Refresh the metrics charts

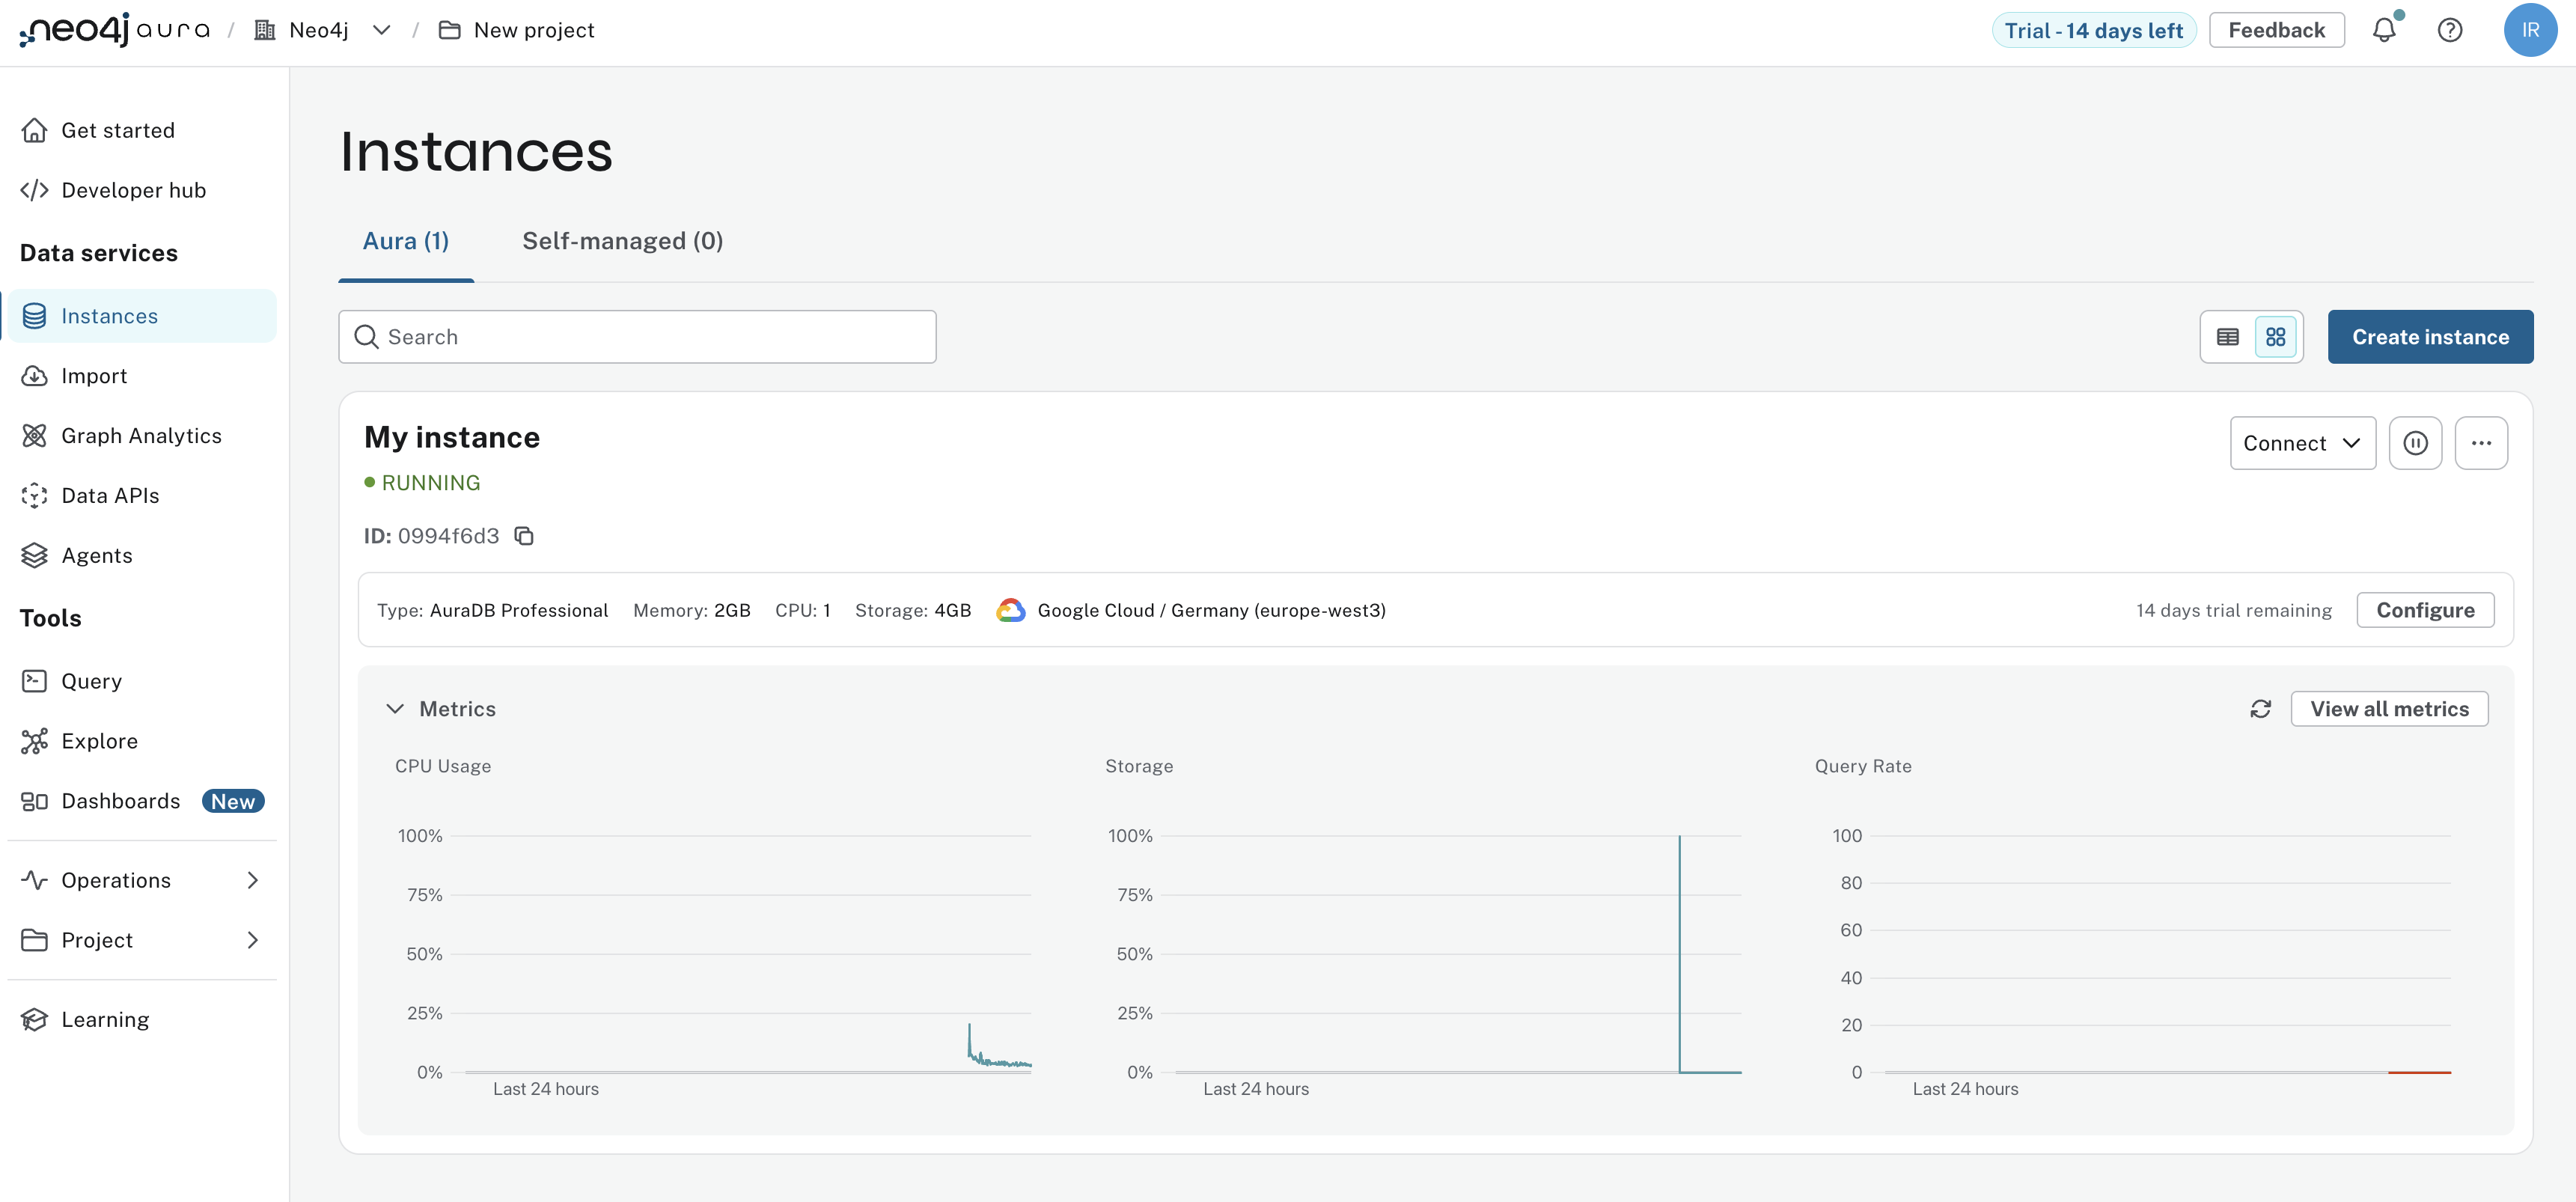[2262, 708]
